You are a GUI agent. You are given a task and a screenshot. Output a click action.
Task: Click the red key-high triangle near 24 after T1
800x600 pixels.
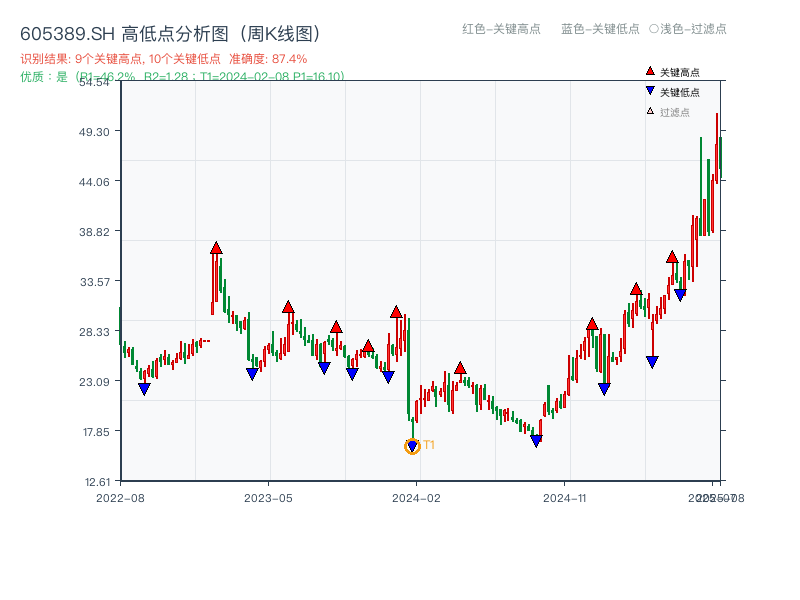[460, 368]
